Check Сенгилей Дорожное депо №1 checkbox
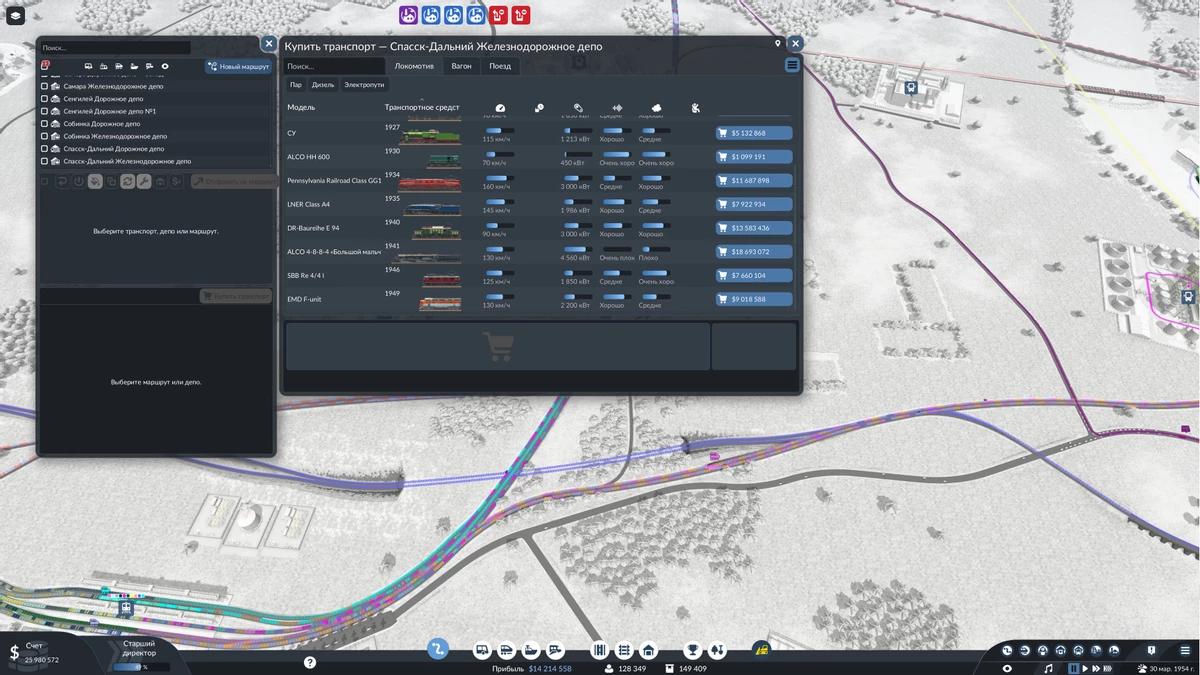 coord(44,111)
